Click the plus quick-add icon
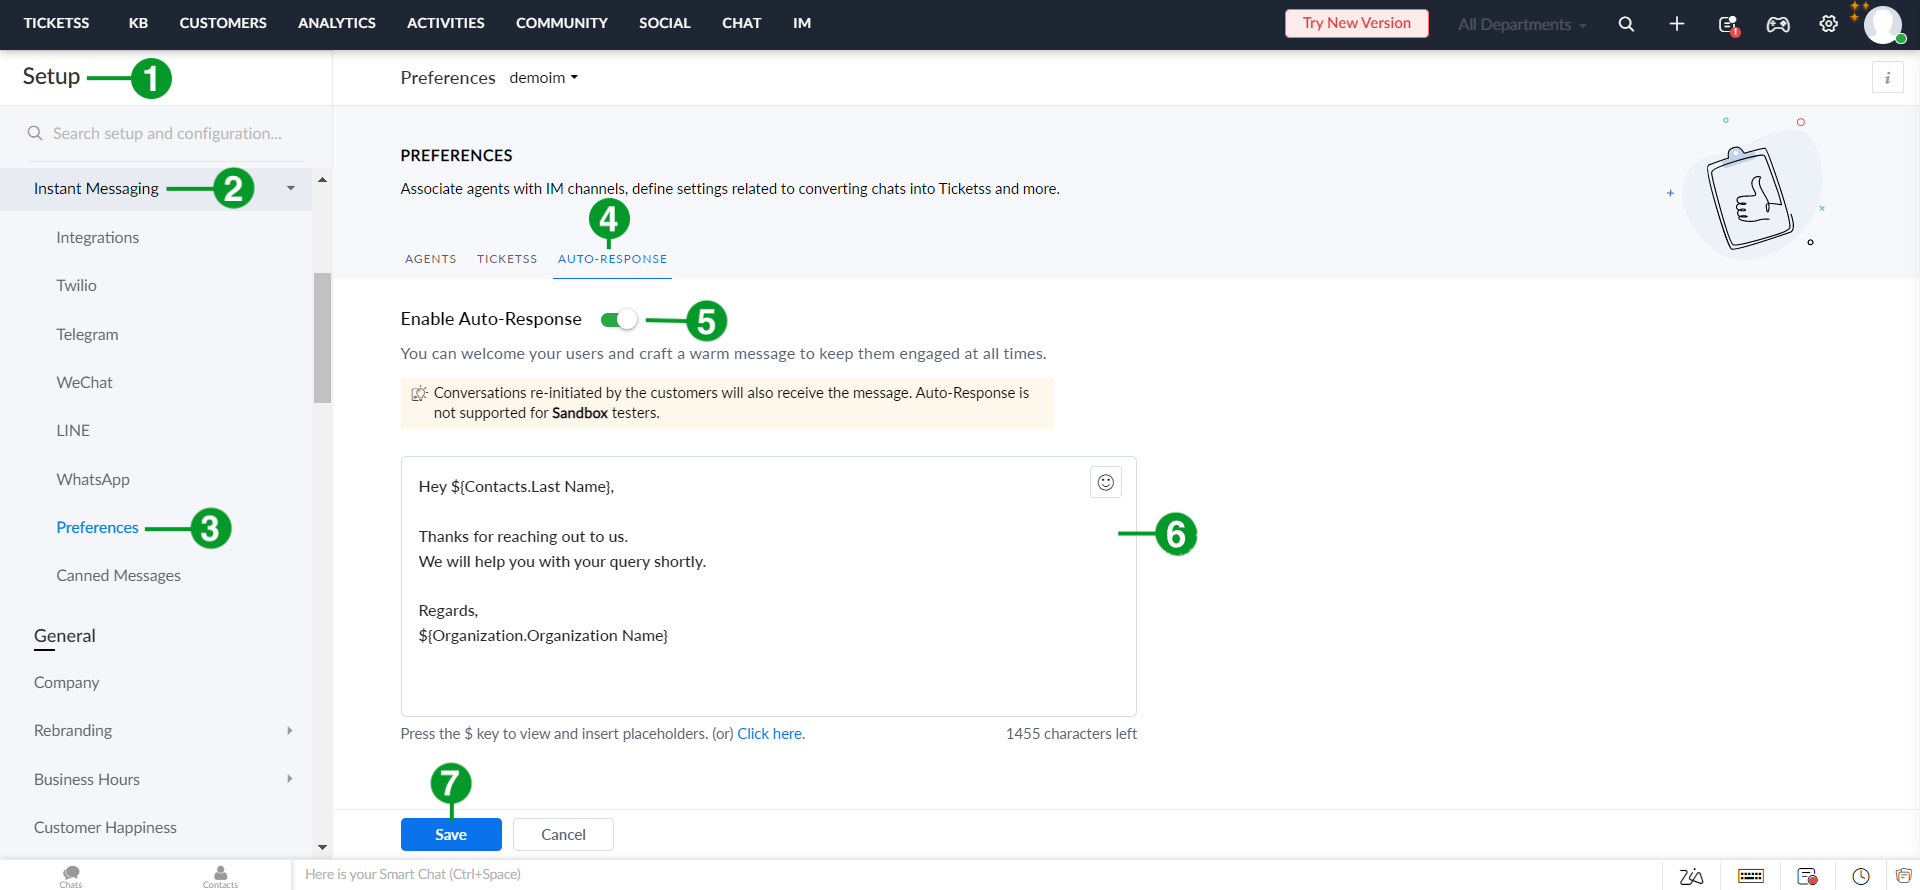The image size is (1920, 890). coord(1677,24)
